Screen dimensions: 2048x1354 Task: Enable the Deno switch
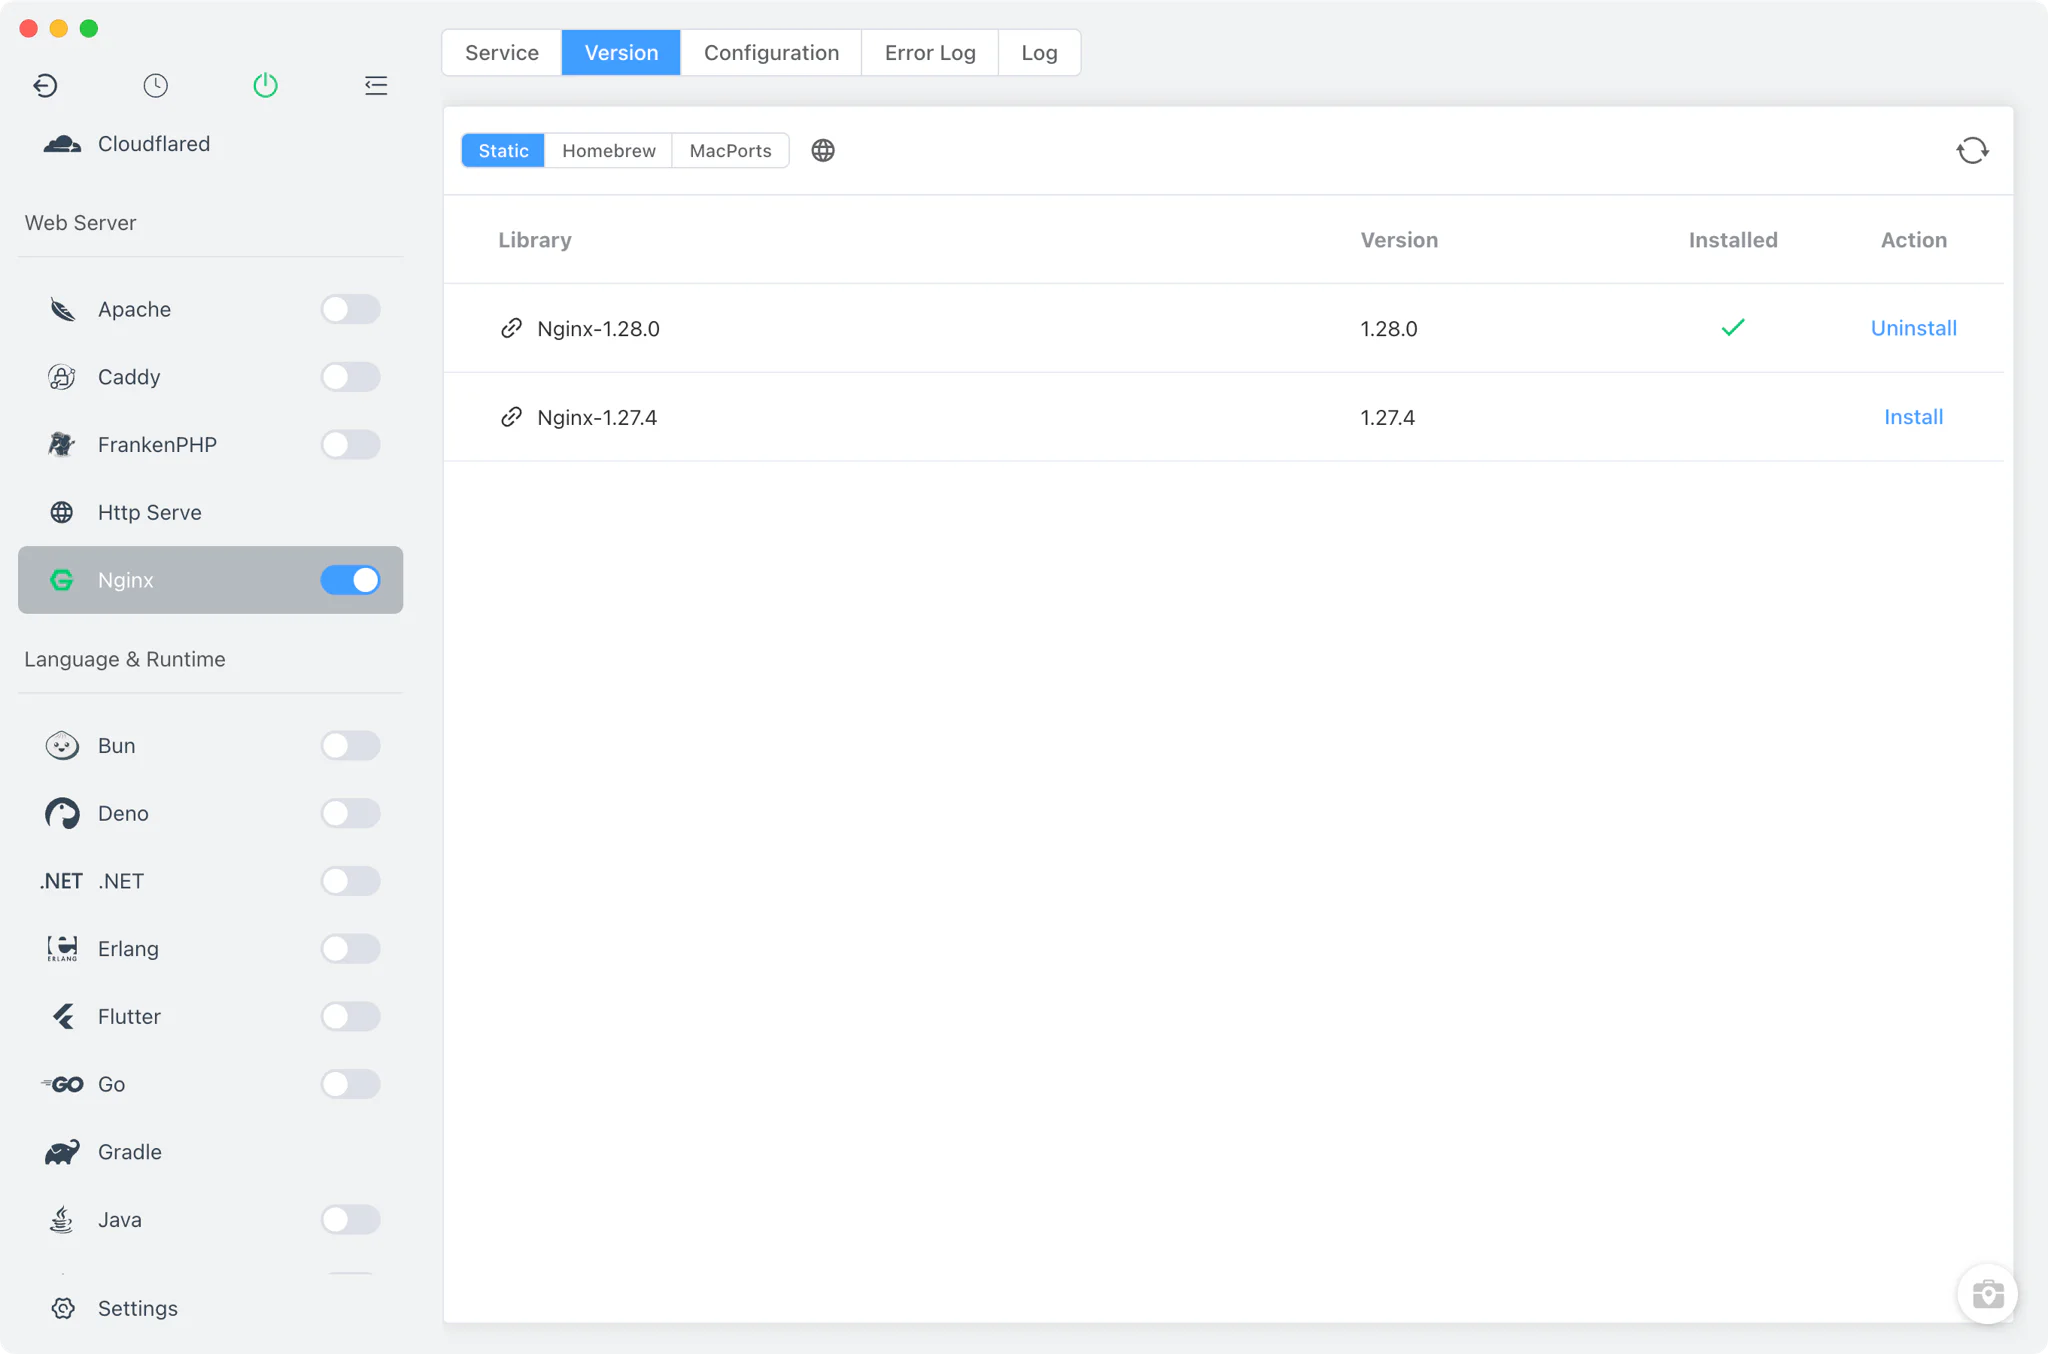[x=350, y=814]
